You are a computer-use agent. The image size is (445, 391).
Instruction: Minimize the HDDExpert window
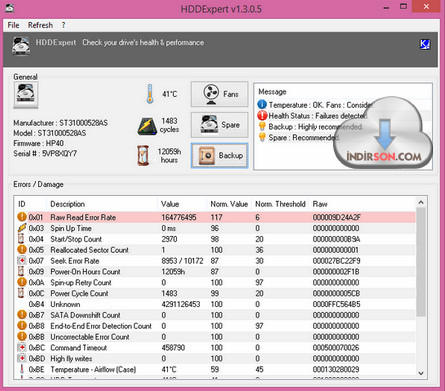386,7
